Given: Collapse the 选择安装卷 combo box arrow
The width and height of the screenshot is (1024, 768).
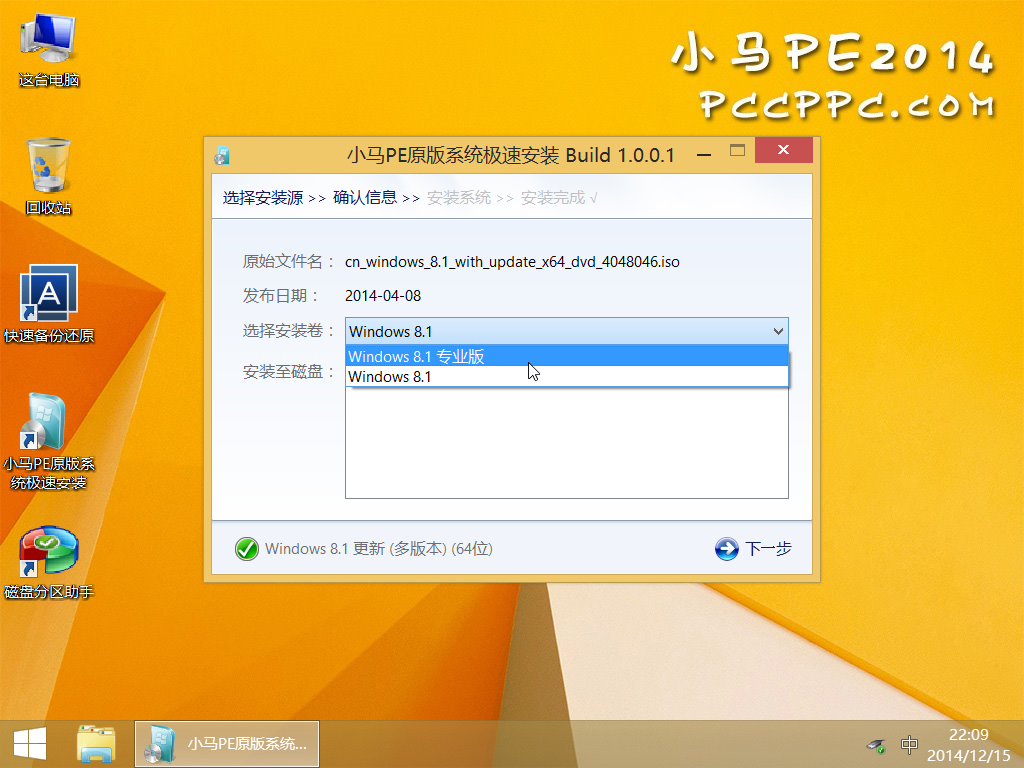Looking at the screenshot, I should pyautogui.click(x=778, y=331).
